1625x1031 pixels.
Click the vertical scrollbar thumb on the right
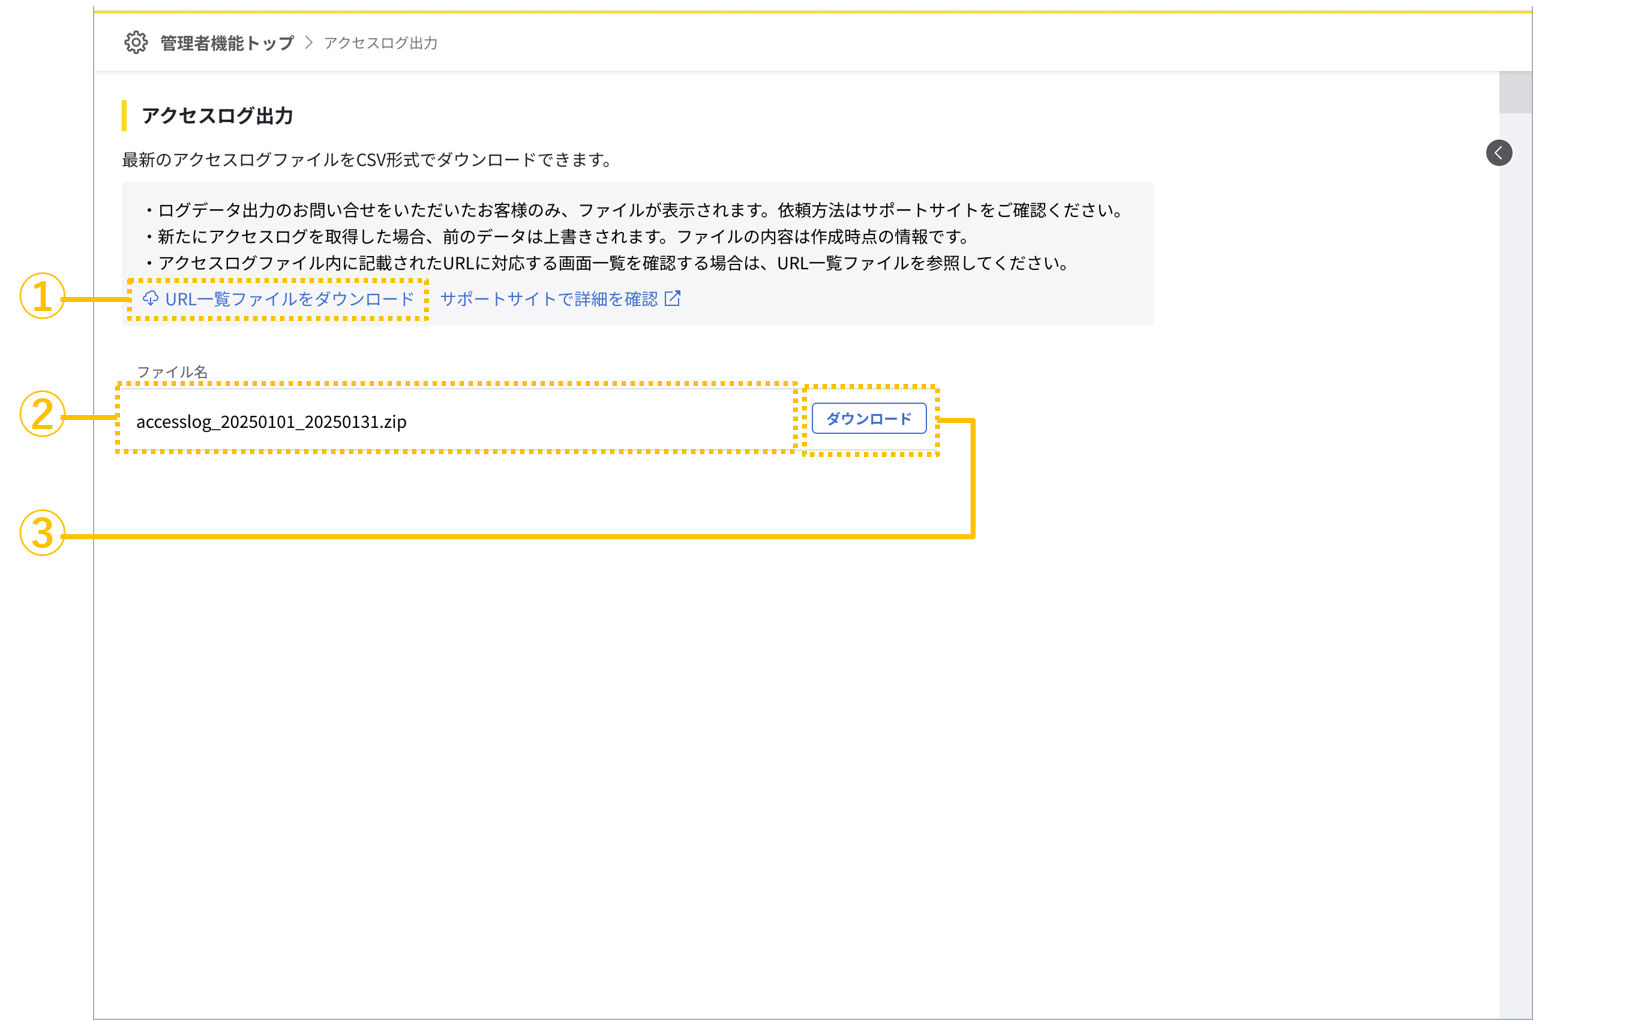tap(1515, 91)
